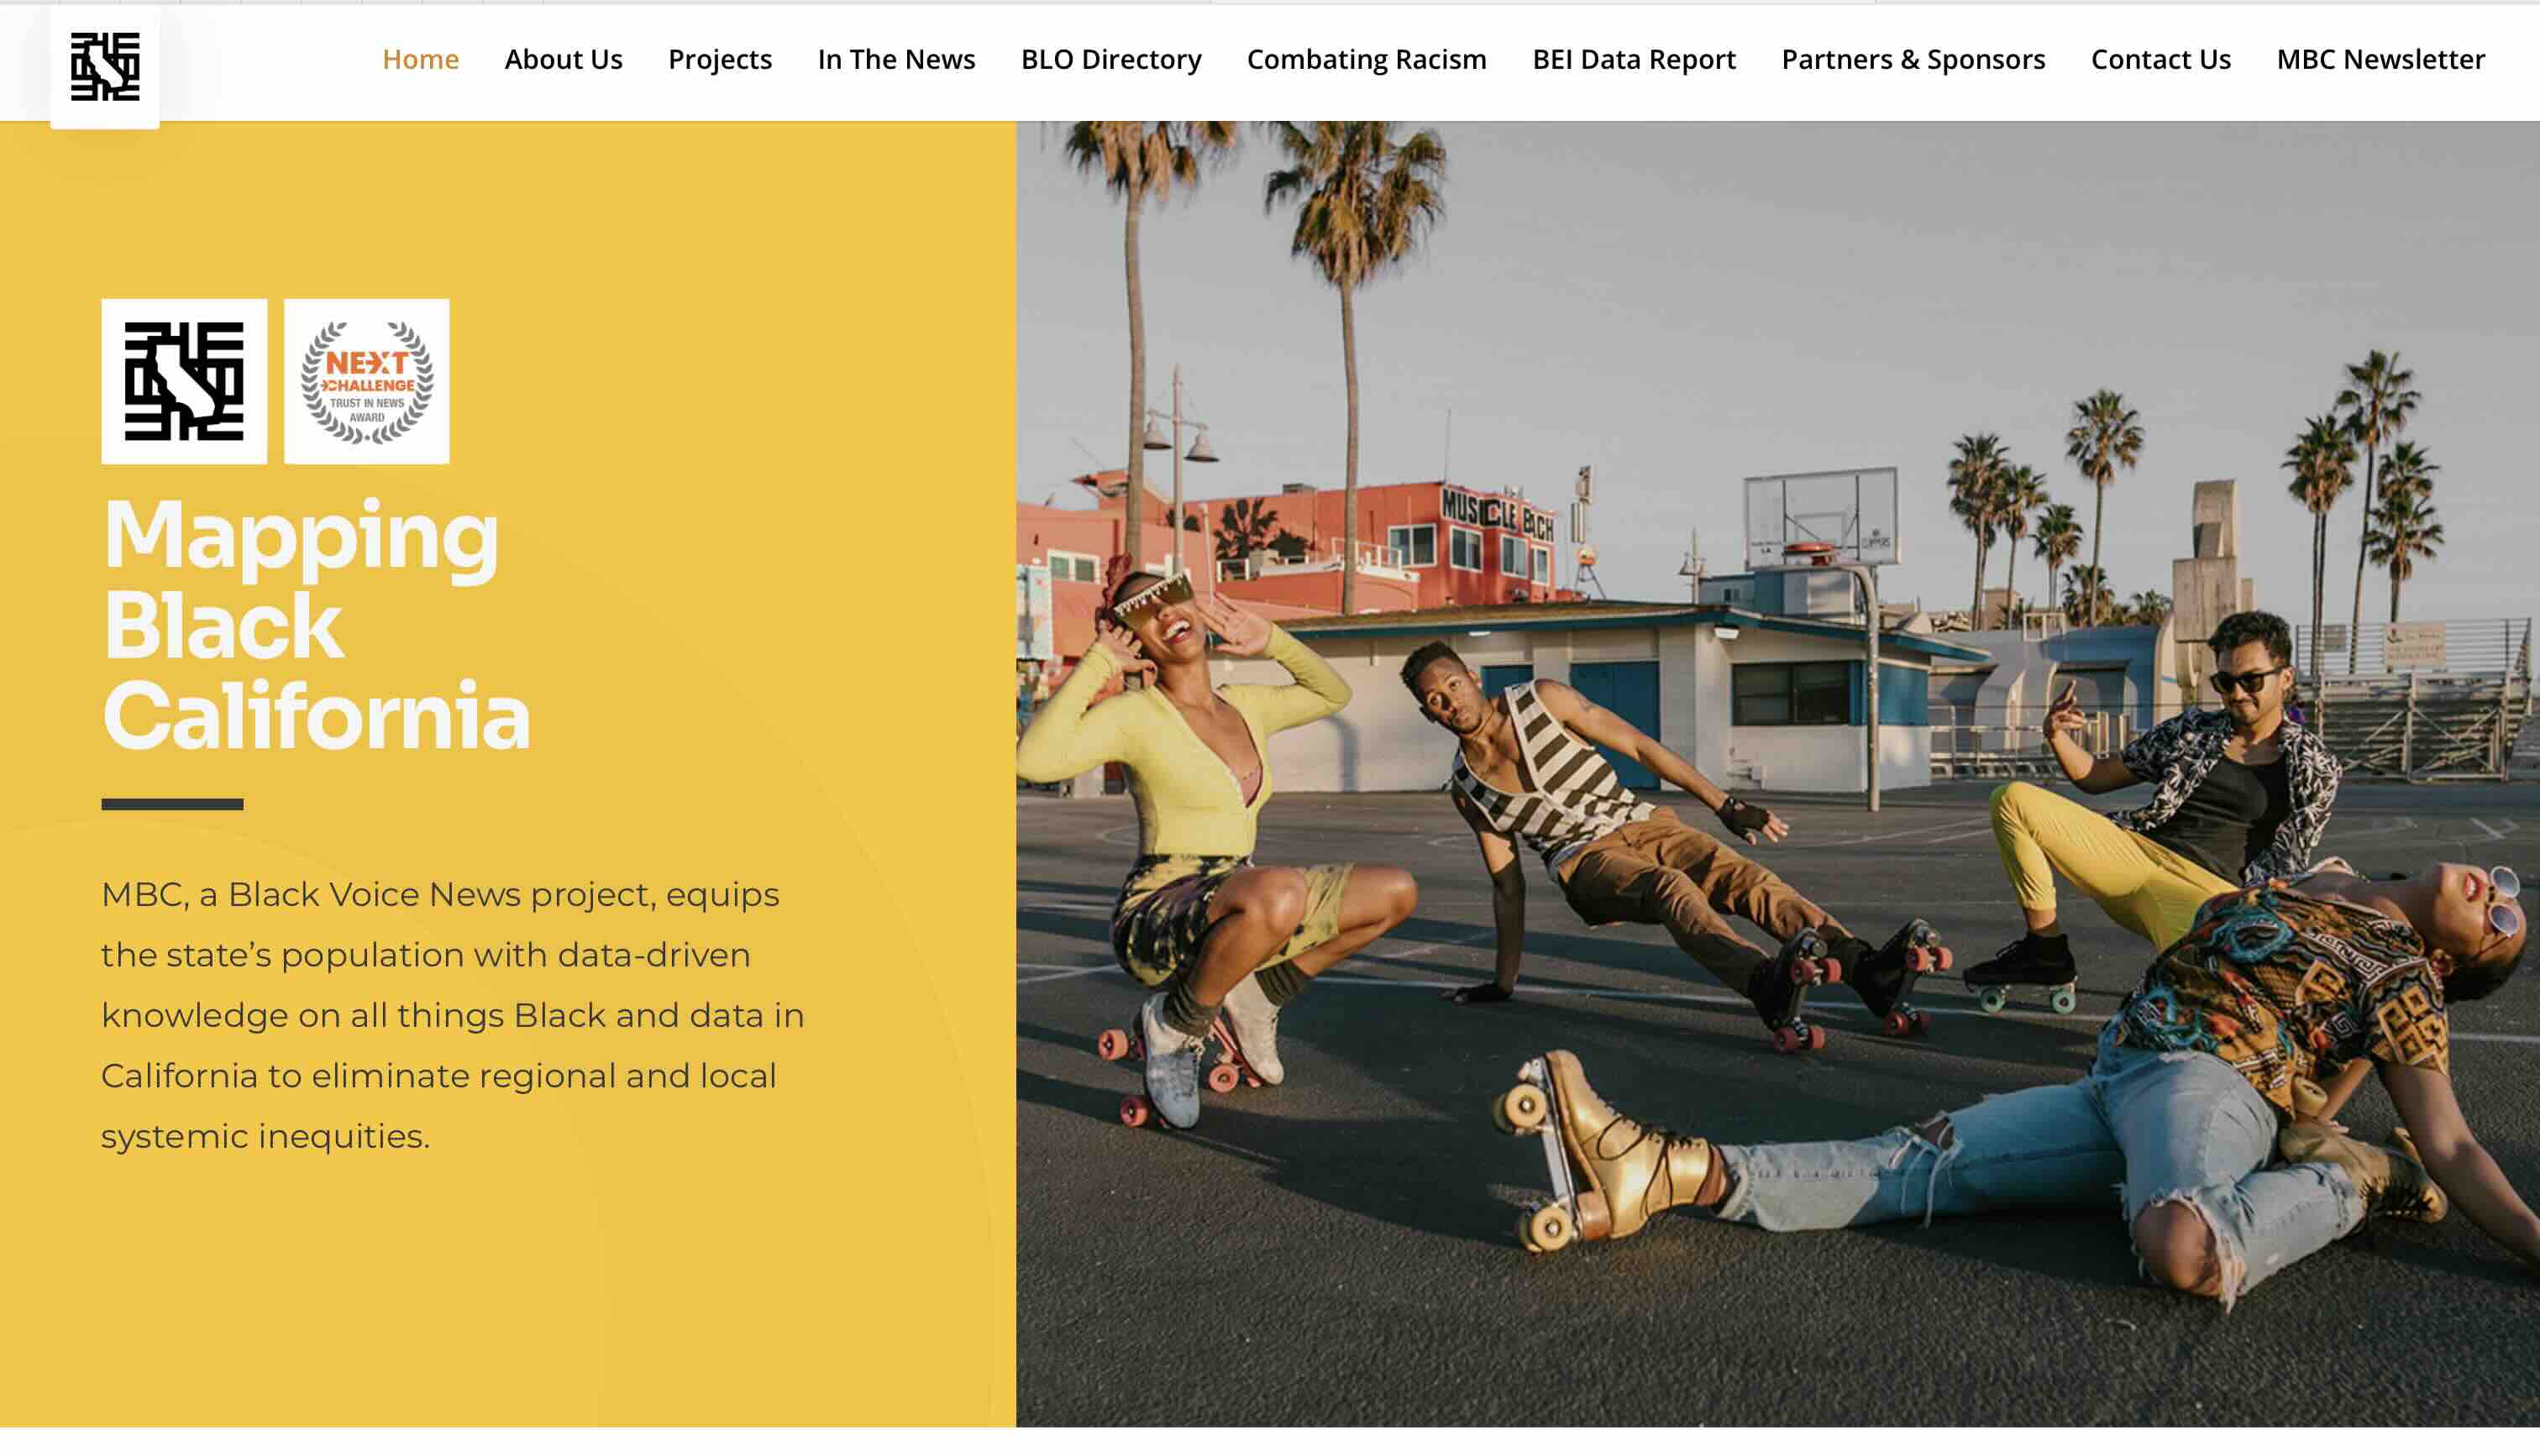View the BEI Data Report page

coord(1634,59)
